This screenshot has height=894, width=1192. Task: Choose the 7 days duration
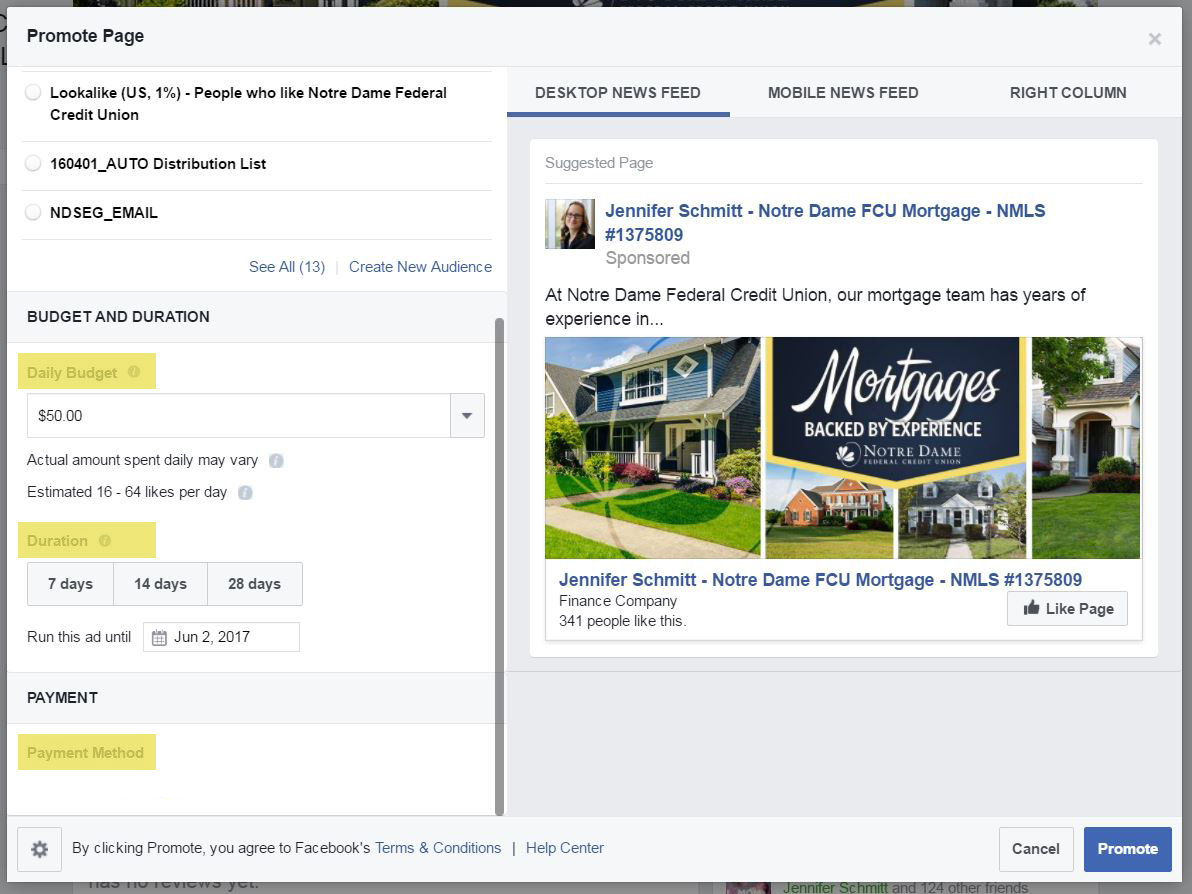70,584
